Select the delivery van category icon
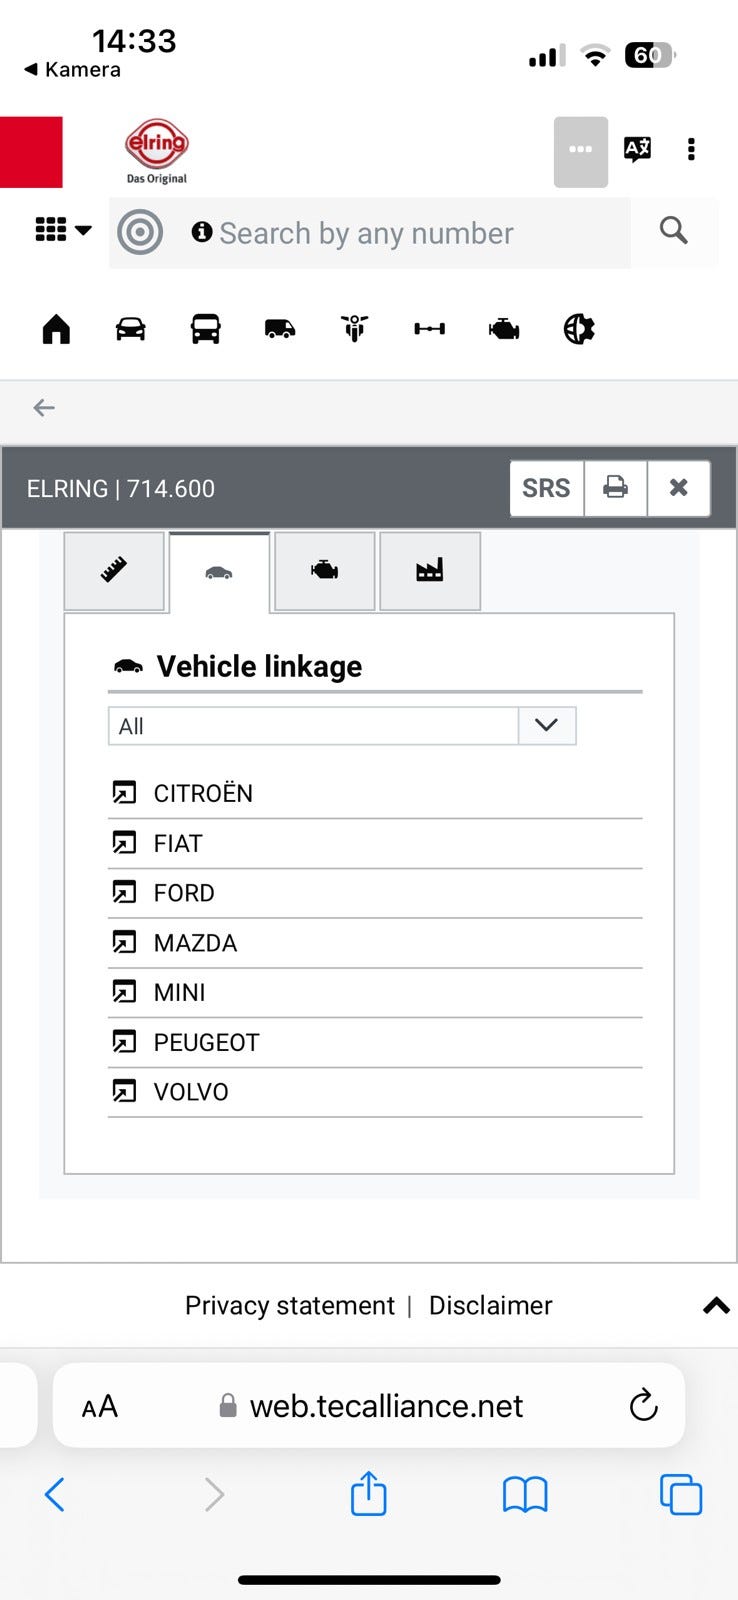The height and width of the screenshot is (1600, 738). click(x=280, y=329)
